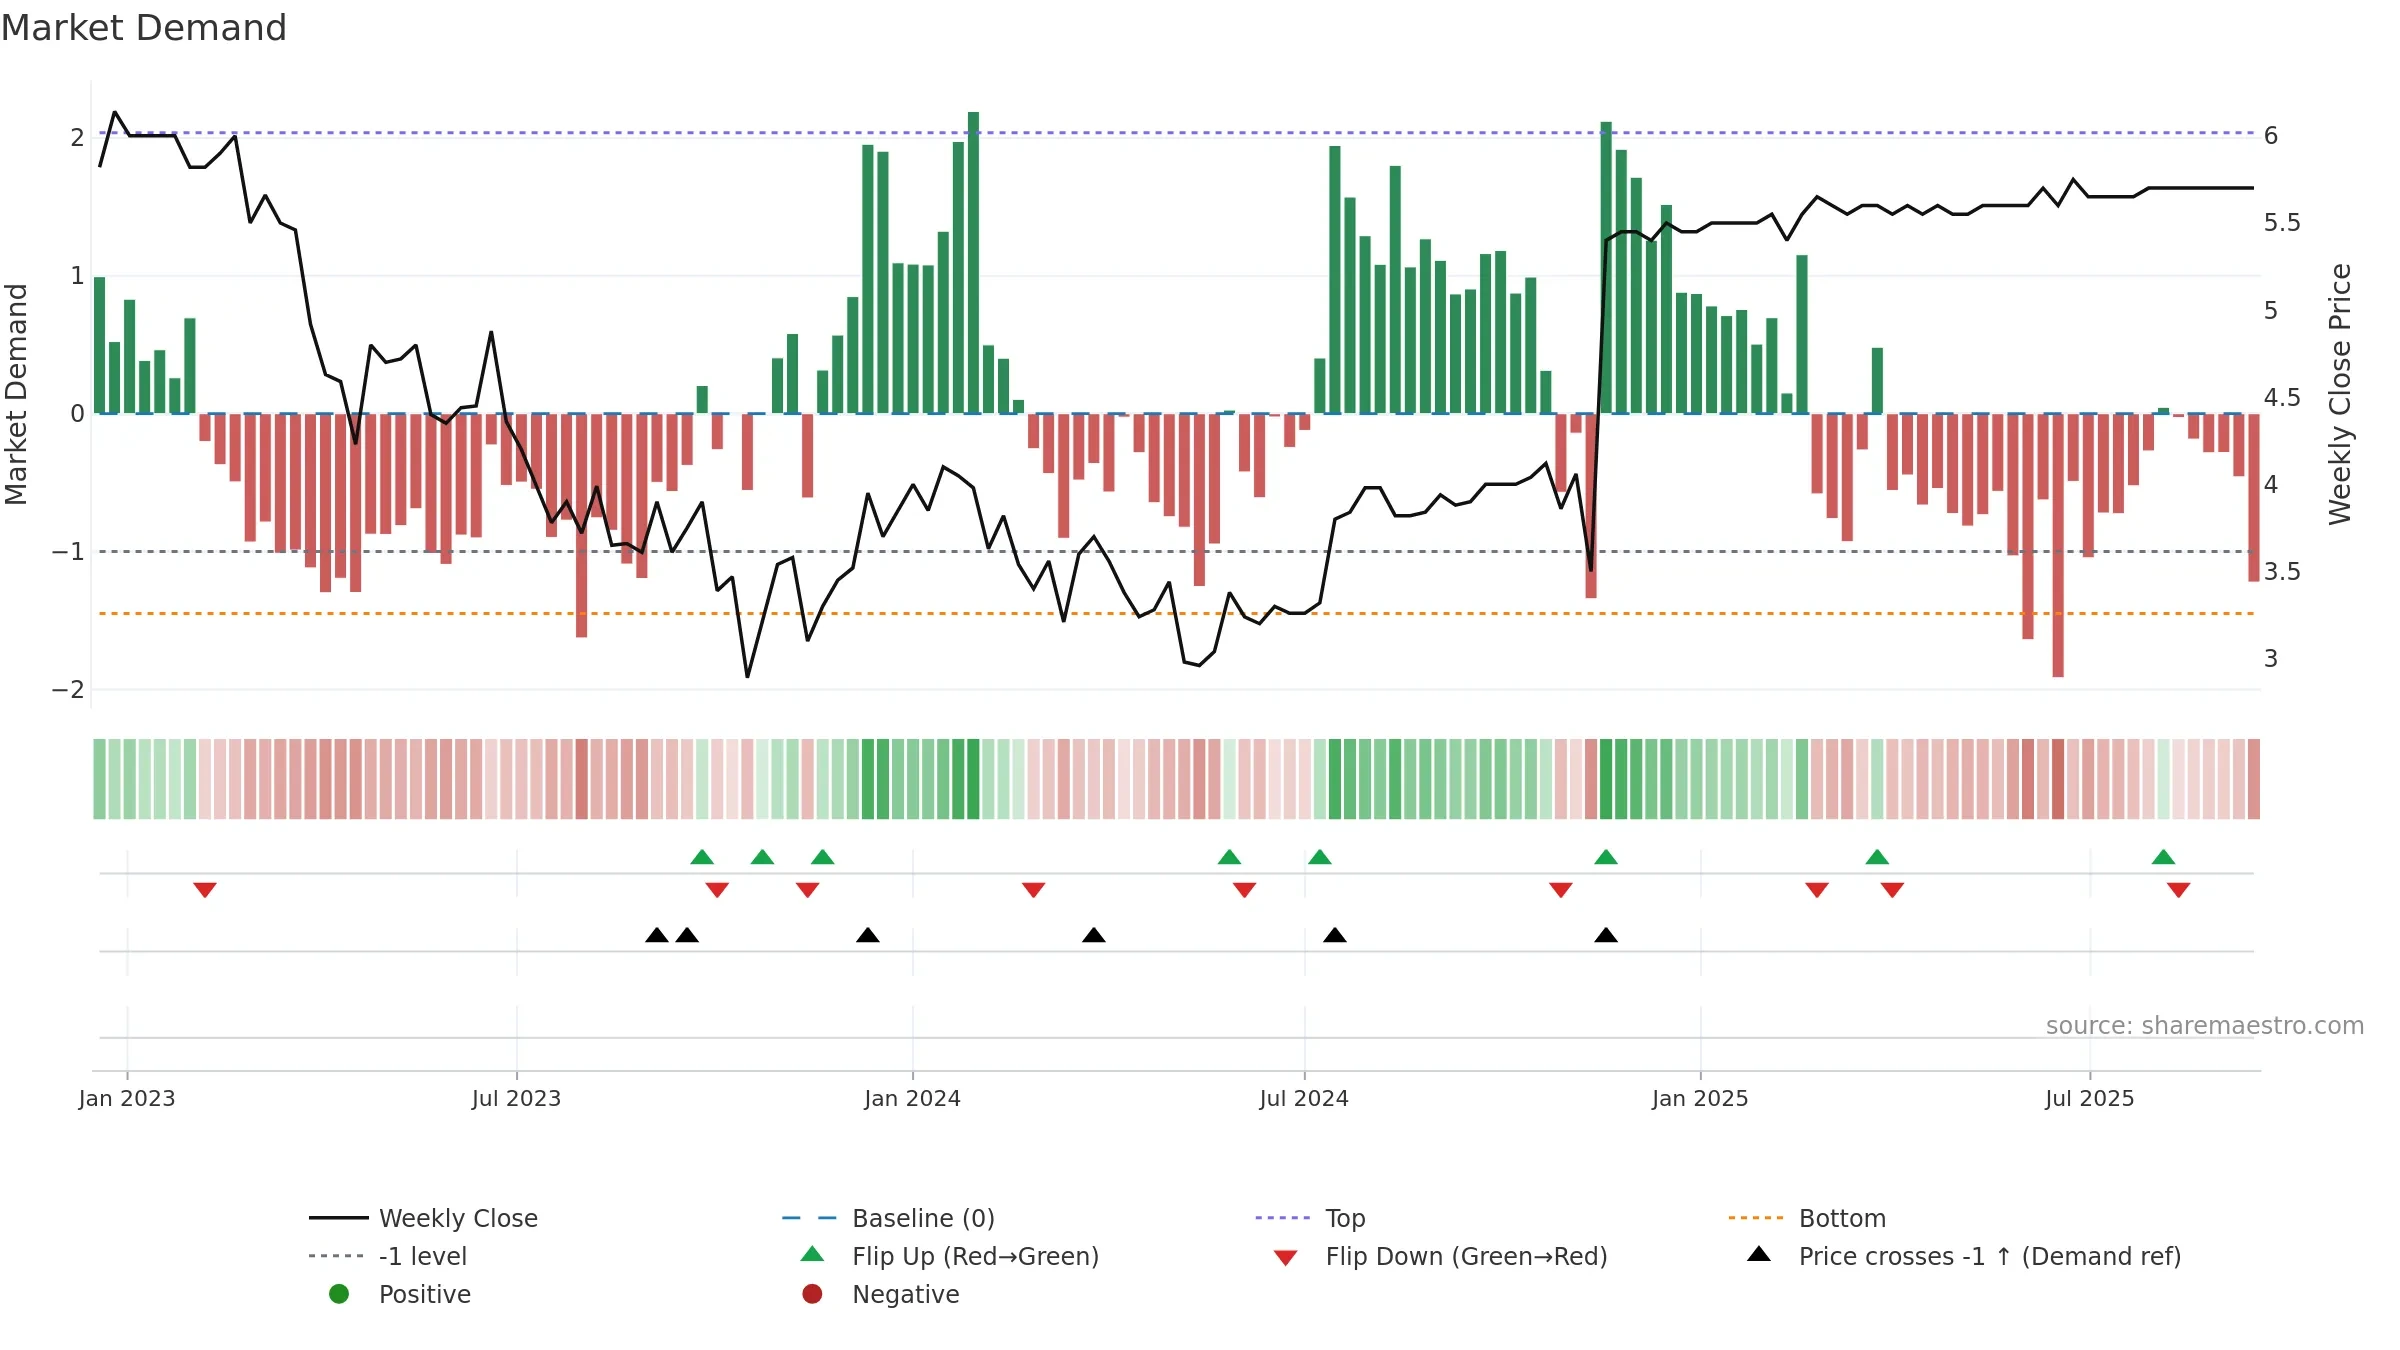
Task: Click the Negative legend label
Action: tap(905, 1294)
